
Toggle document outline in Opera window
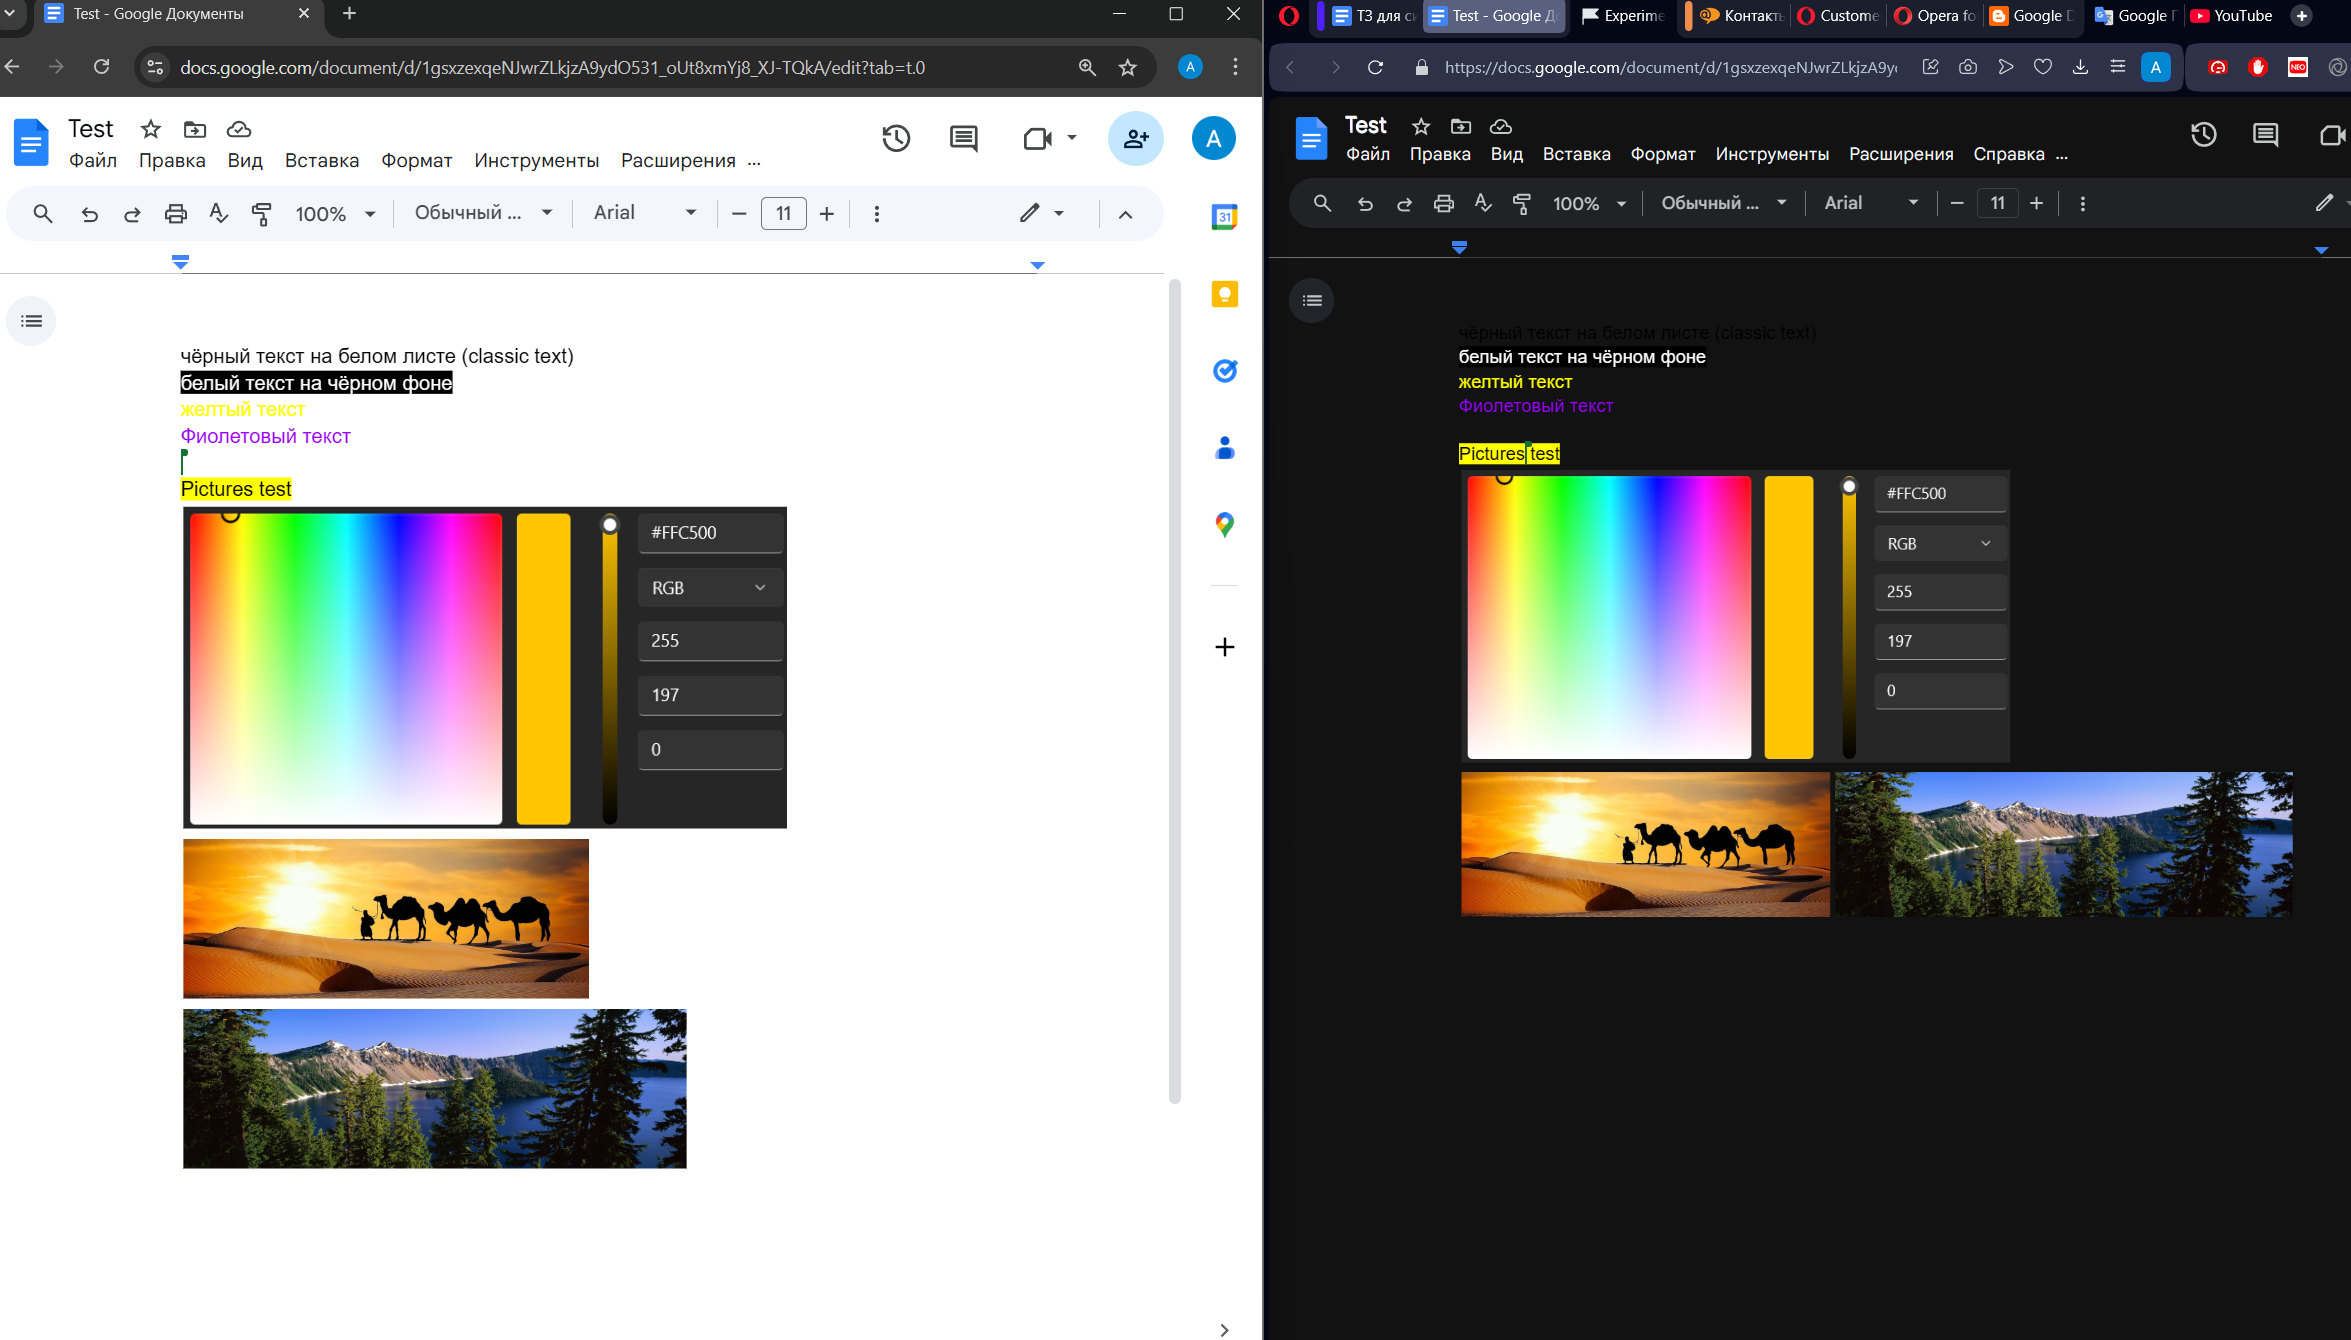(x=1312, y=300)
